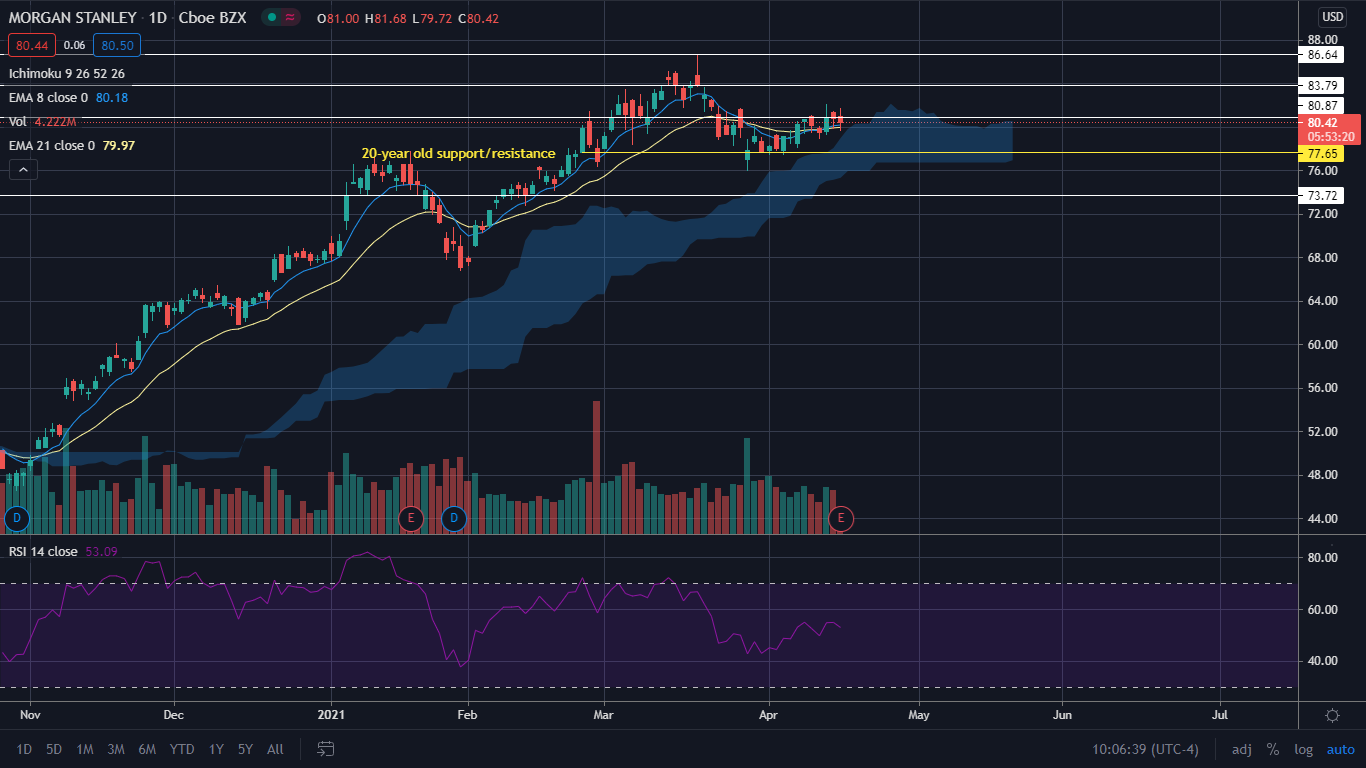Screen dimensions: 1366x768
Task: Select the 1Y time range
Action: click(216, 749)
